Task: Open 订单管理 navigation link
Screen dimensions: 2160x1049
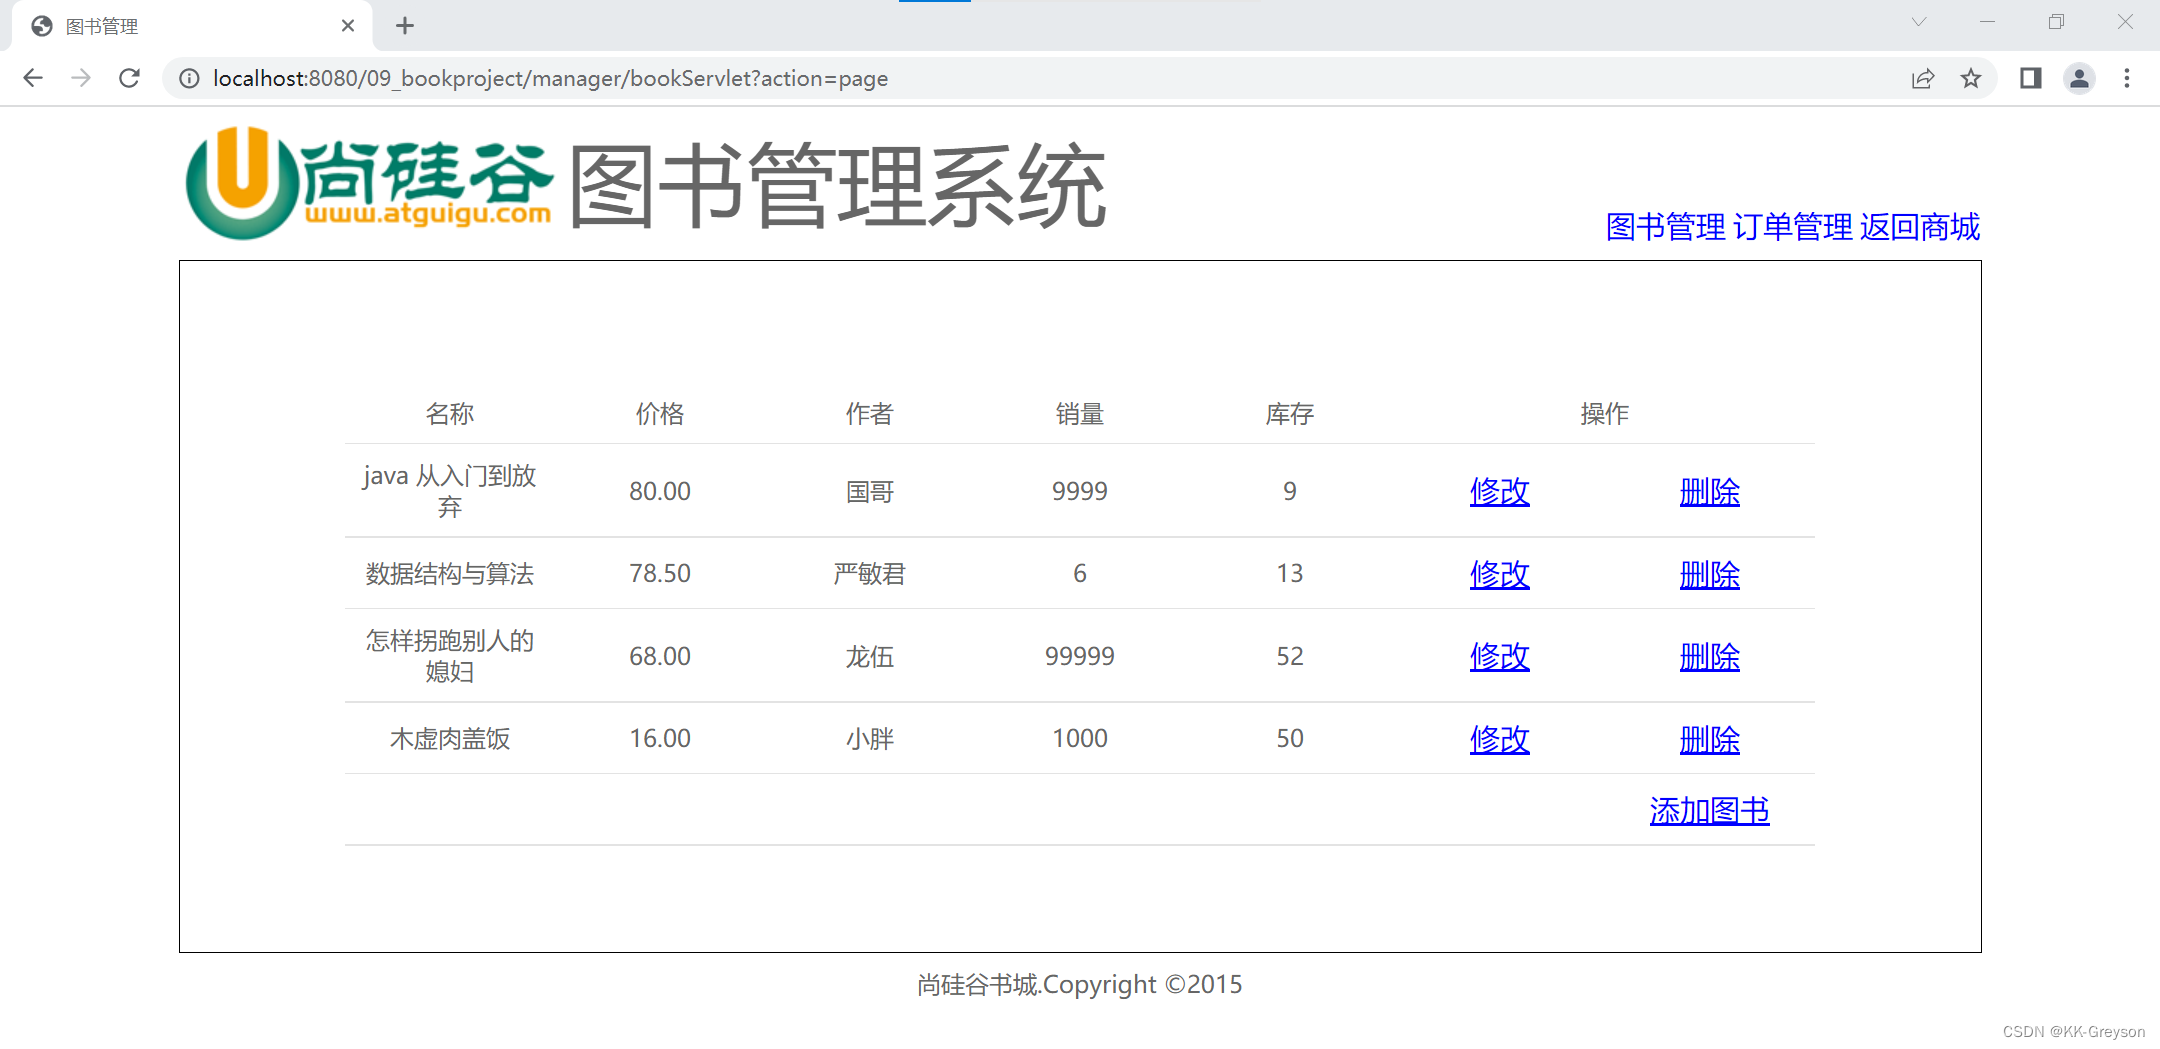Action: pos(1792,227)
